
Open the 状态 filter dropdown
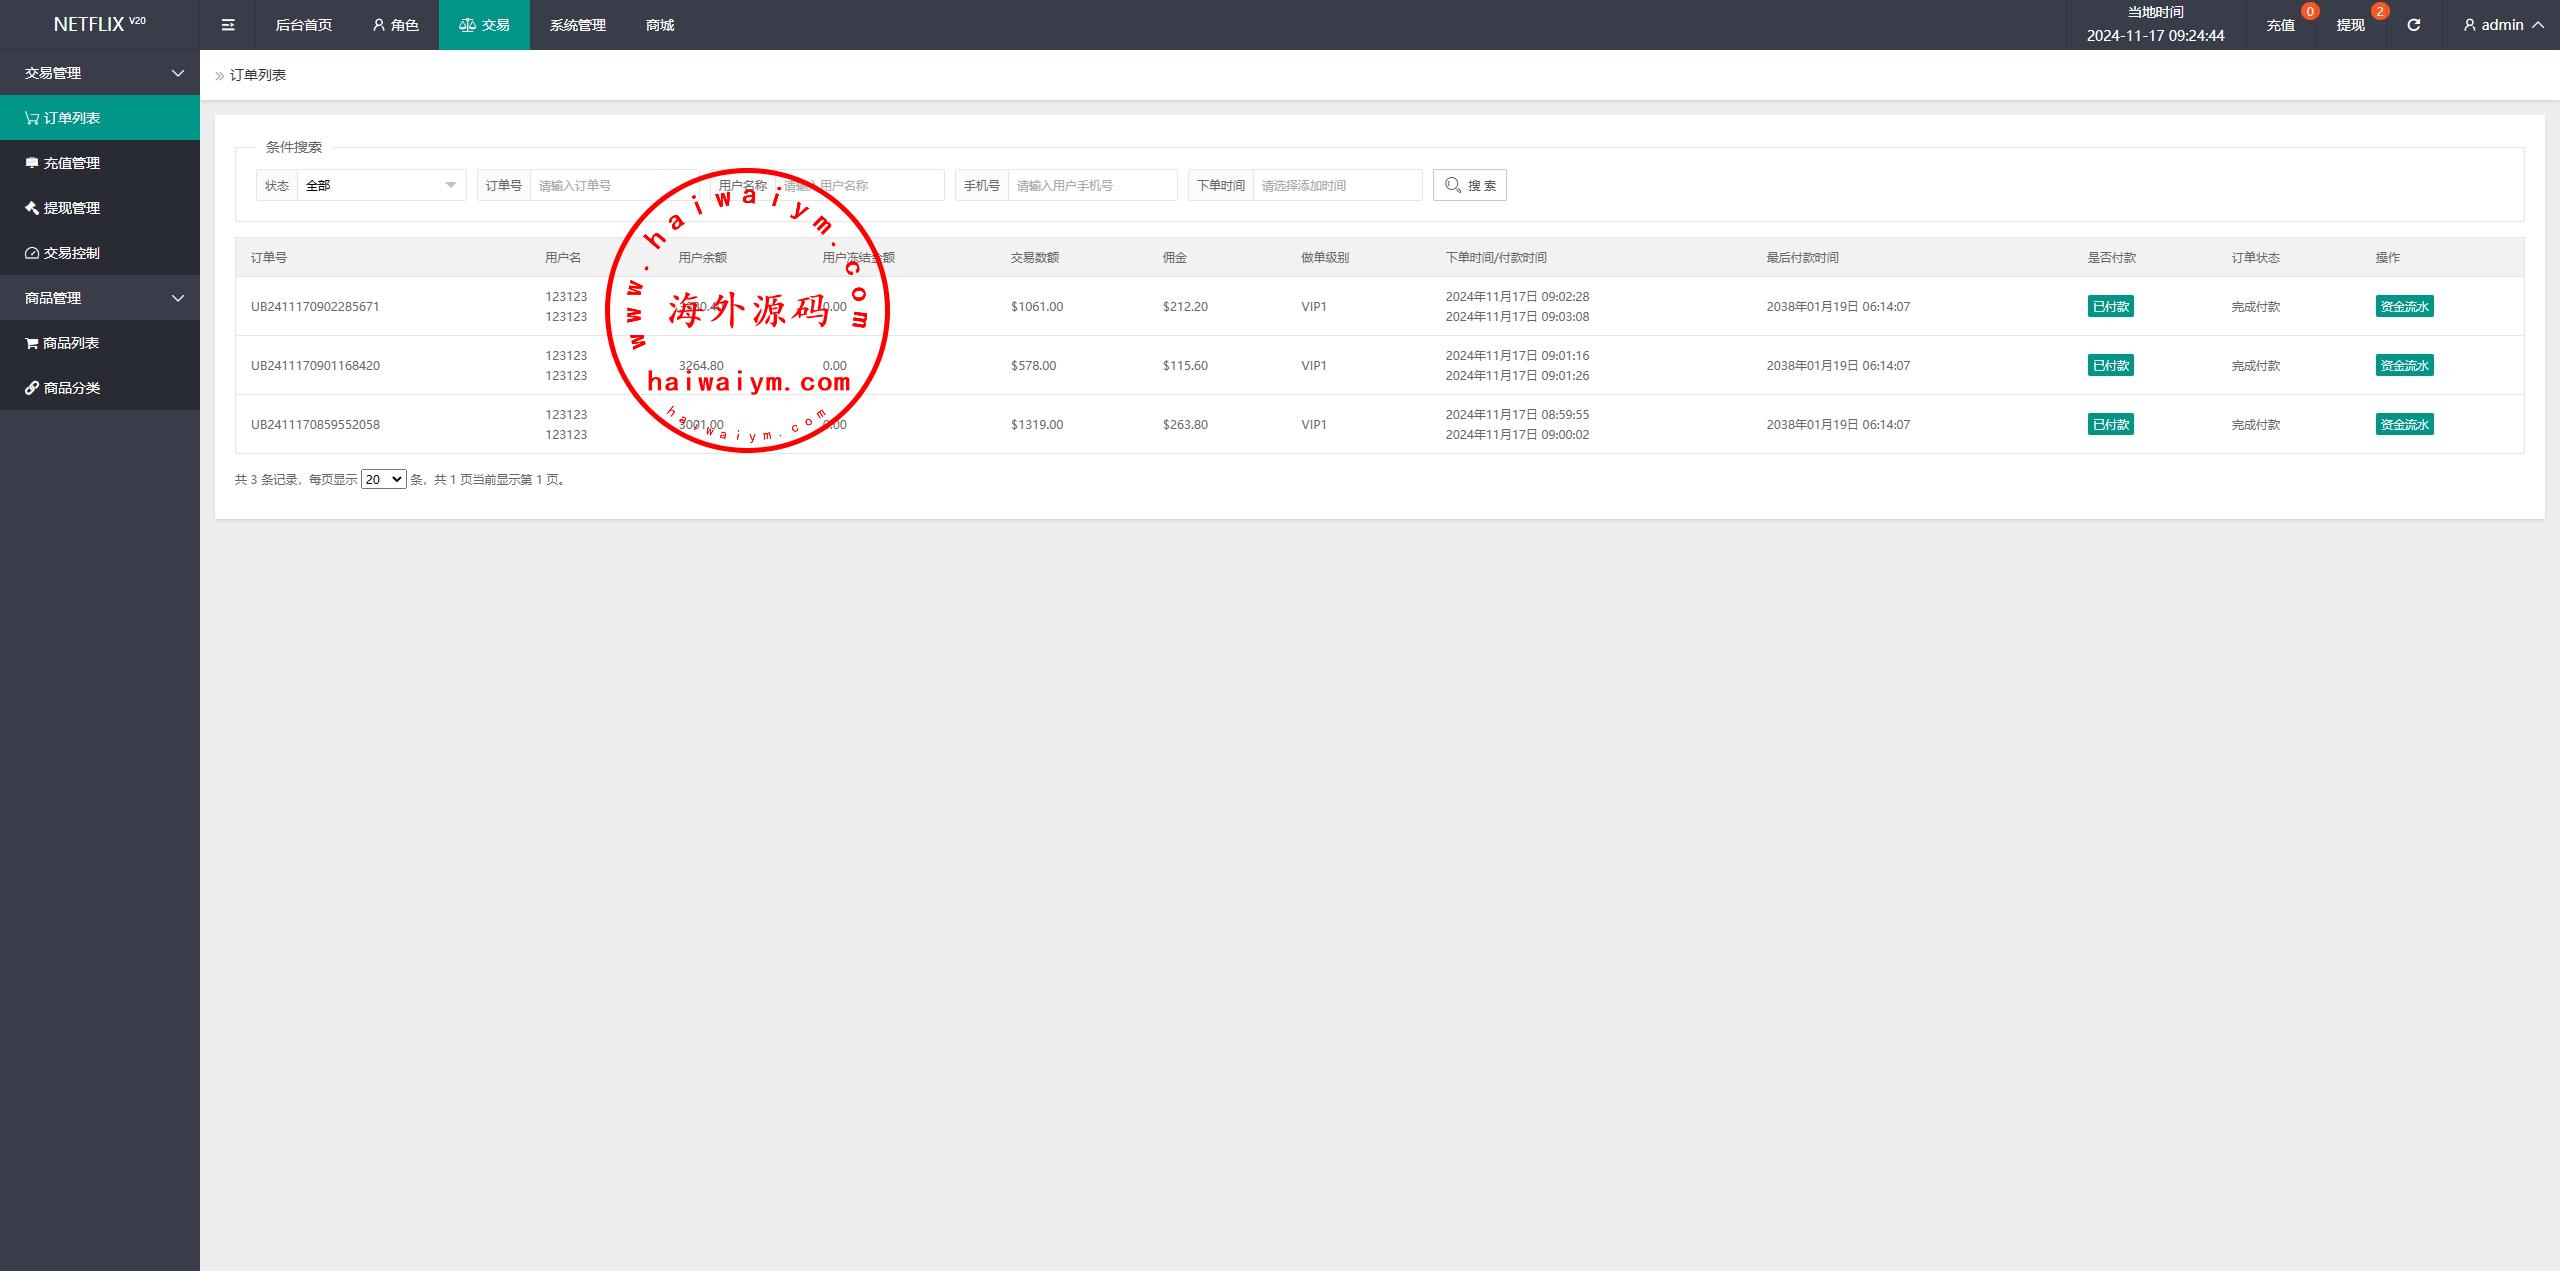point(381,185)
